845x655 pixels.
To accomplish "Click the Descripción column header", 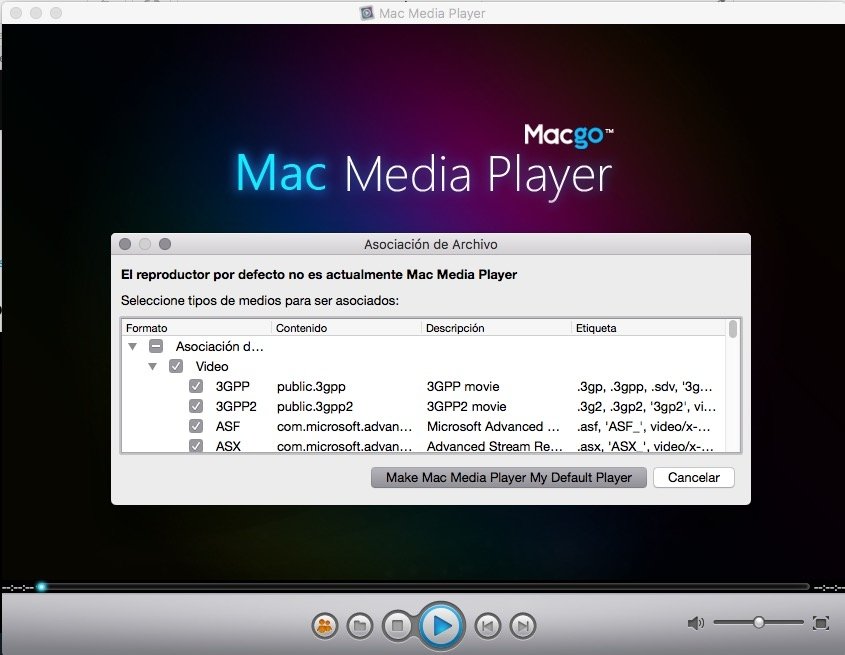I will (x=496, y=328).
